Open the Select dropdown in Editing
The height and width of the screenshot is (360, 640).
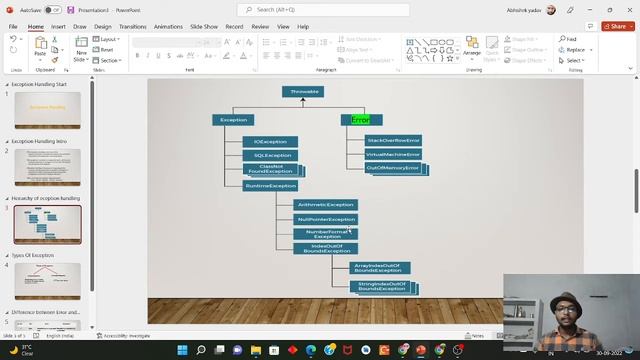pyautogui.click(x=572, y=60)
